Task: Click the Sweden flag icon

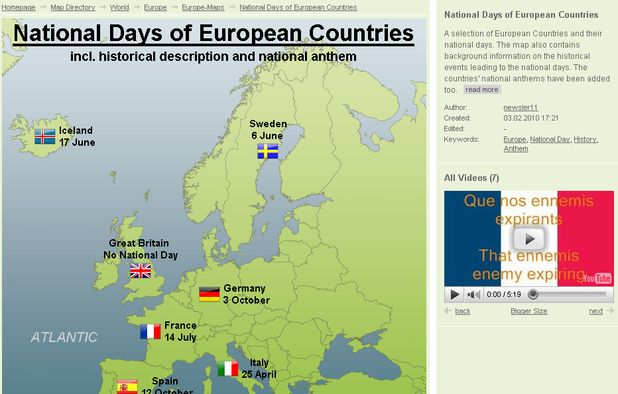Action: click(268, 151)
